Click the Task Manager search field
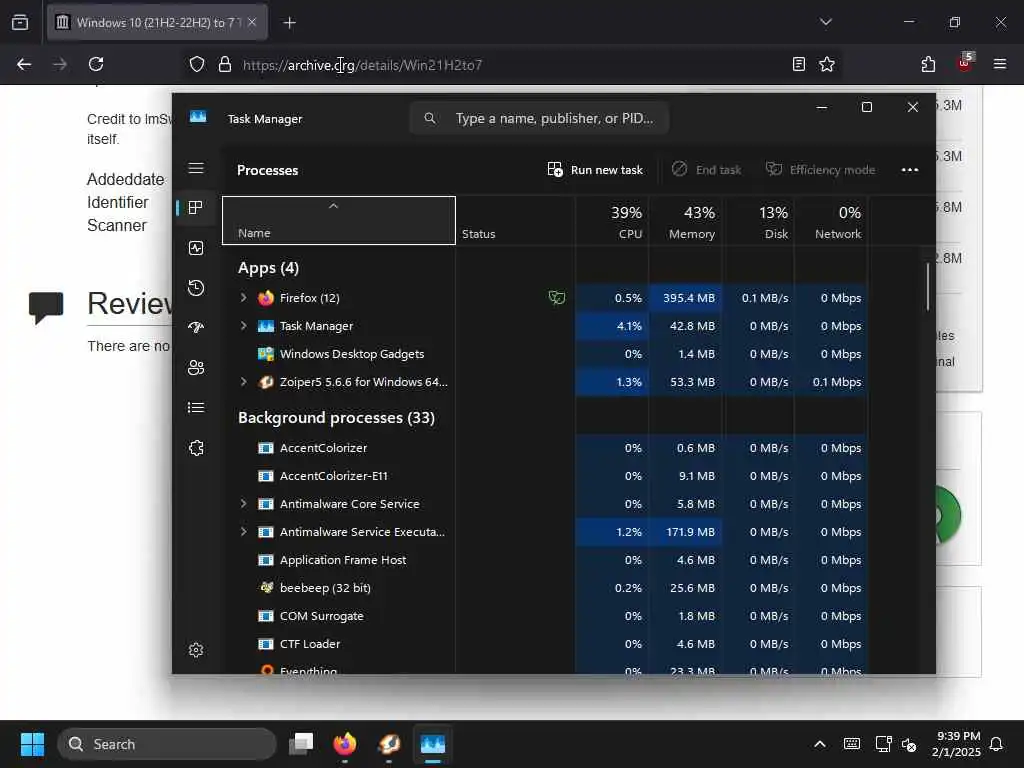The image size is (1024, 768). (x=539, y=118)
